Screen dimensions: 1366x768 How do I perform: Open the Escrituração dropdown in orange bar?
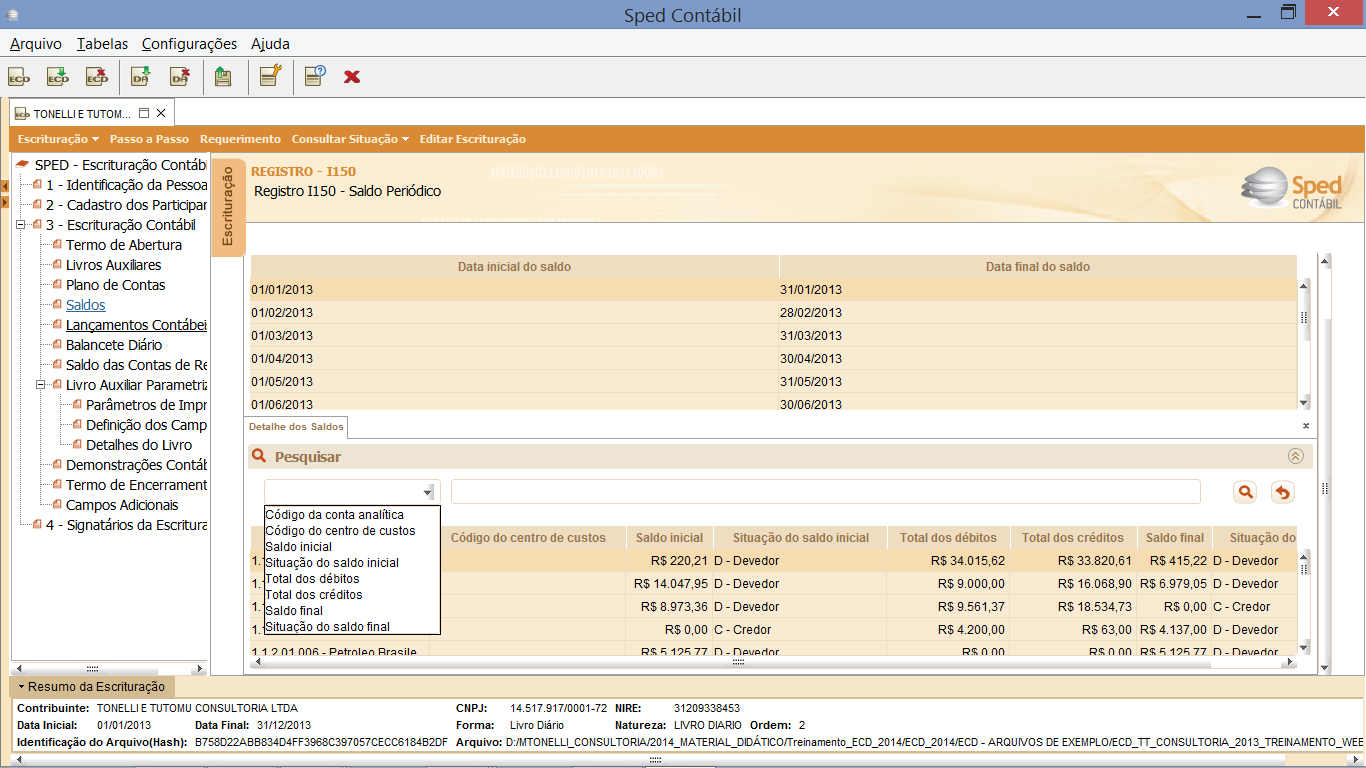click(58, 139)
